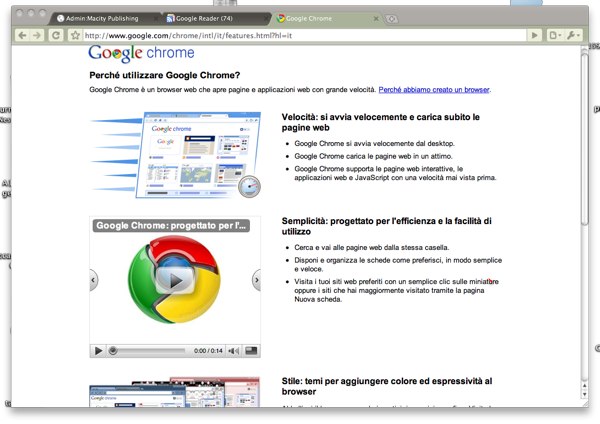Play the video via the center play overlay
The height and width of the screenshot is (424, 600).
[x=175, y=280]
